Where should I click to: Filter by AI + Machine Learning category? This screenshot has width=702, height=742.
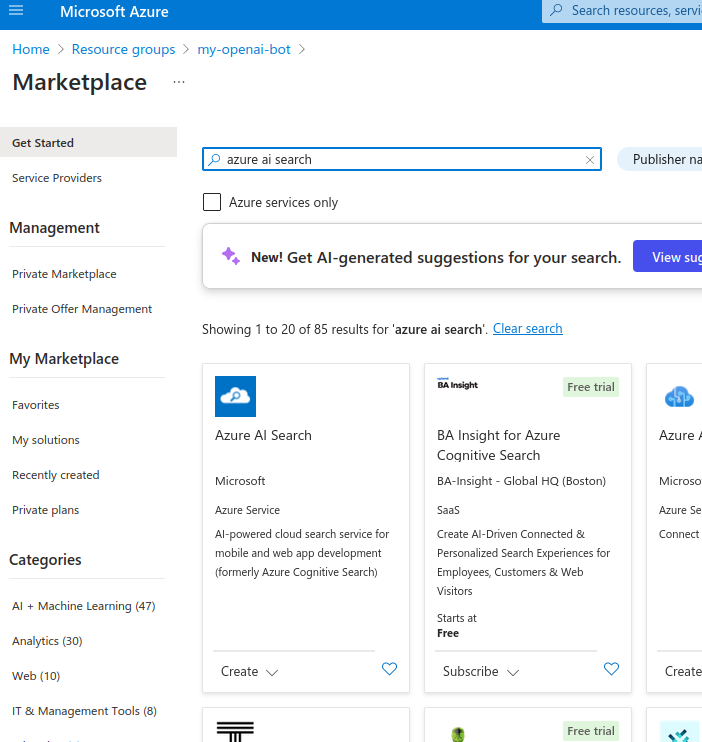[83, 606]
